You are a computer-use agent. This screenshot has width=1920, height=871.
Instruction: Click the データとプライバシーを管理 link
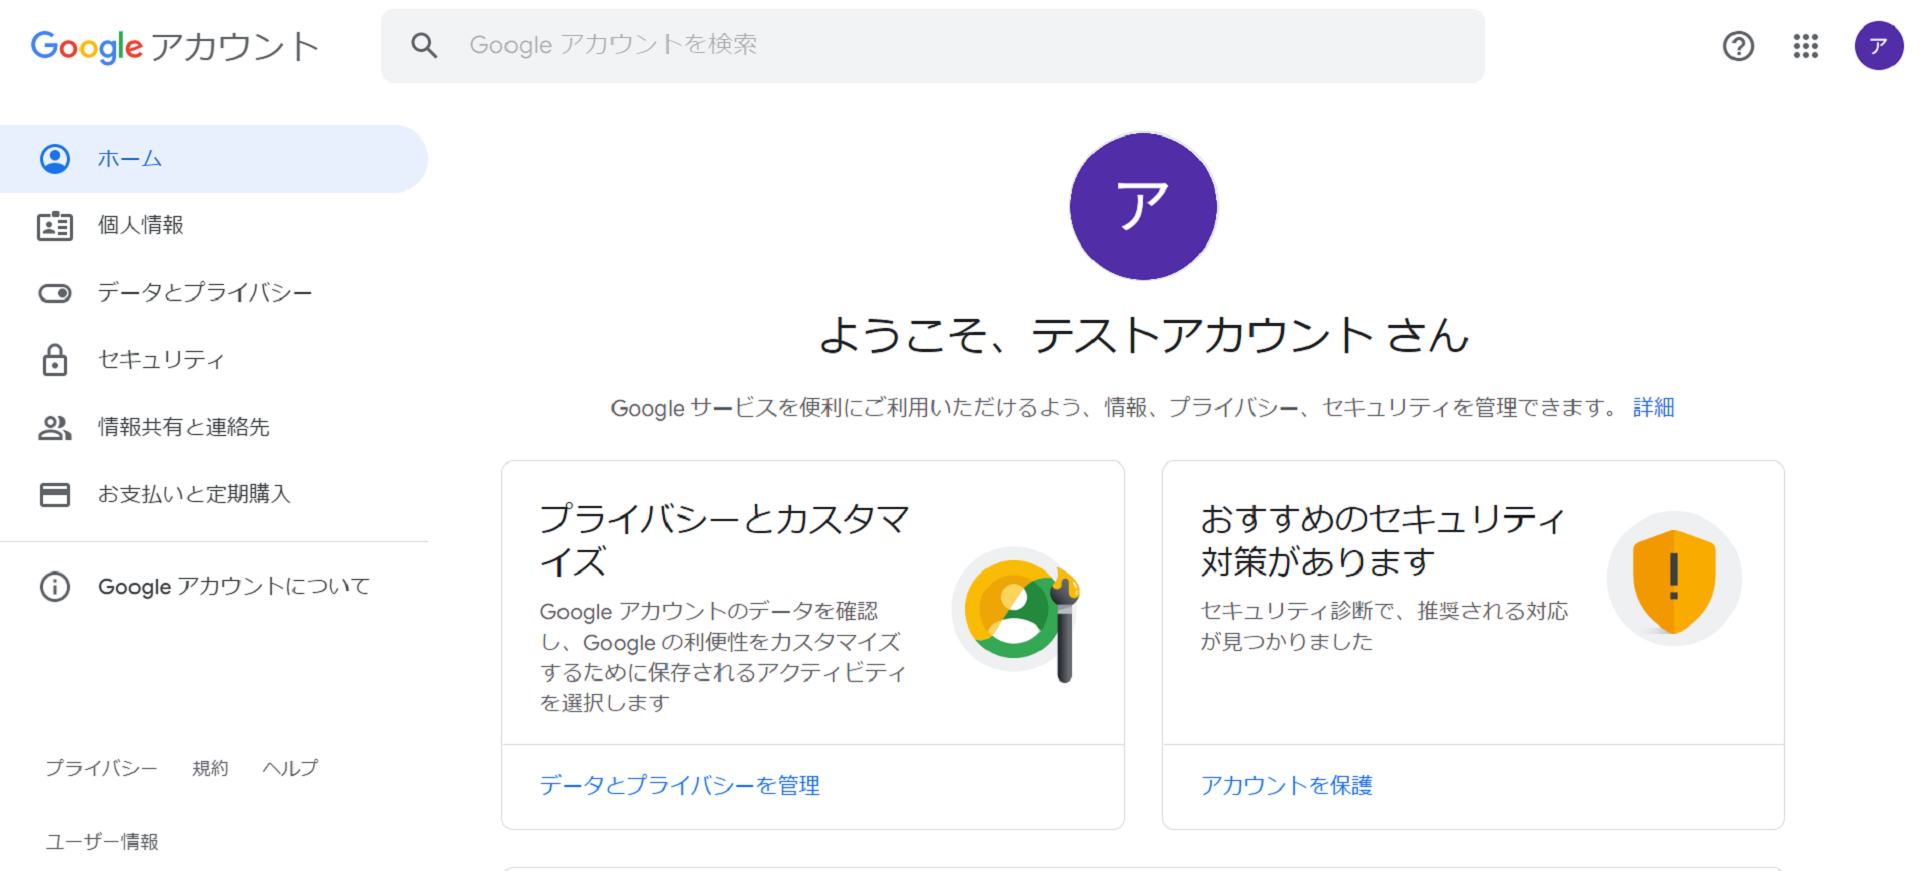click(679, 786)
